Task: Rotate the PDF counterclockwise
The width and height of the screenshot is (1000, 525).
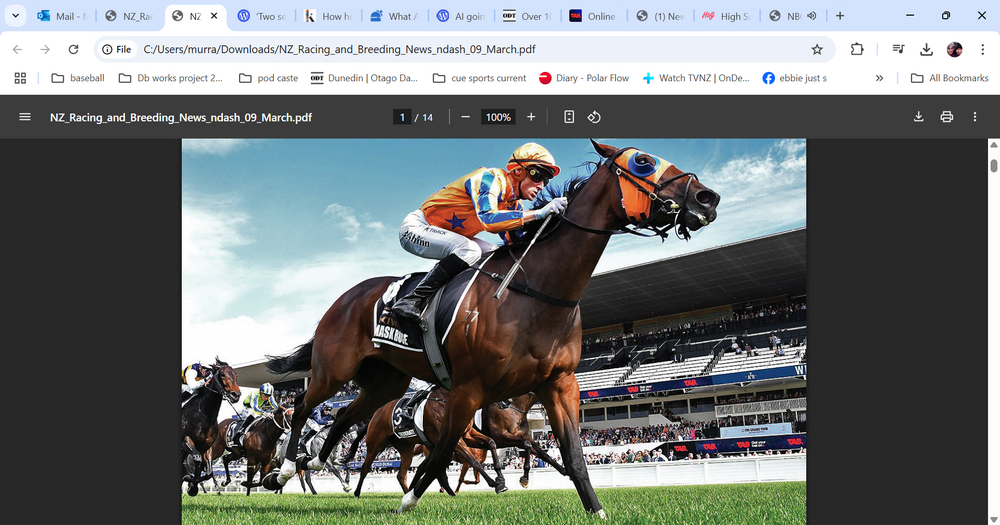Action: point(594,117)
